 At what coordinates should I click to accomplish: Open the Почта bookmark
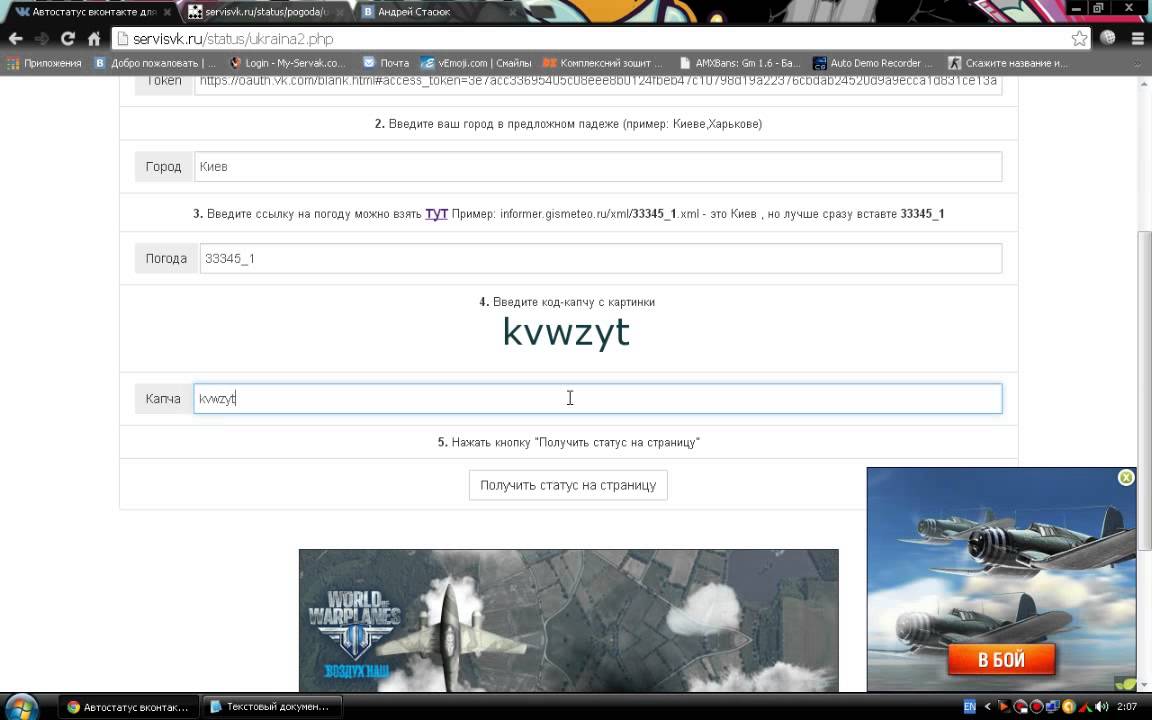point(386,63)
